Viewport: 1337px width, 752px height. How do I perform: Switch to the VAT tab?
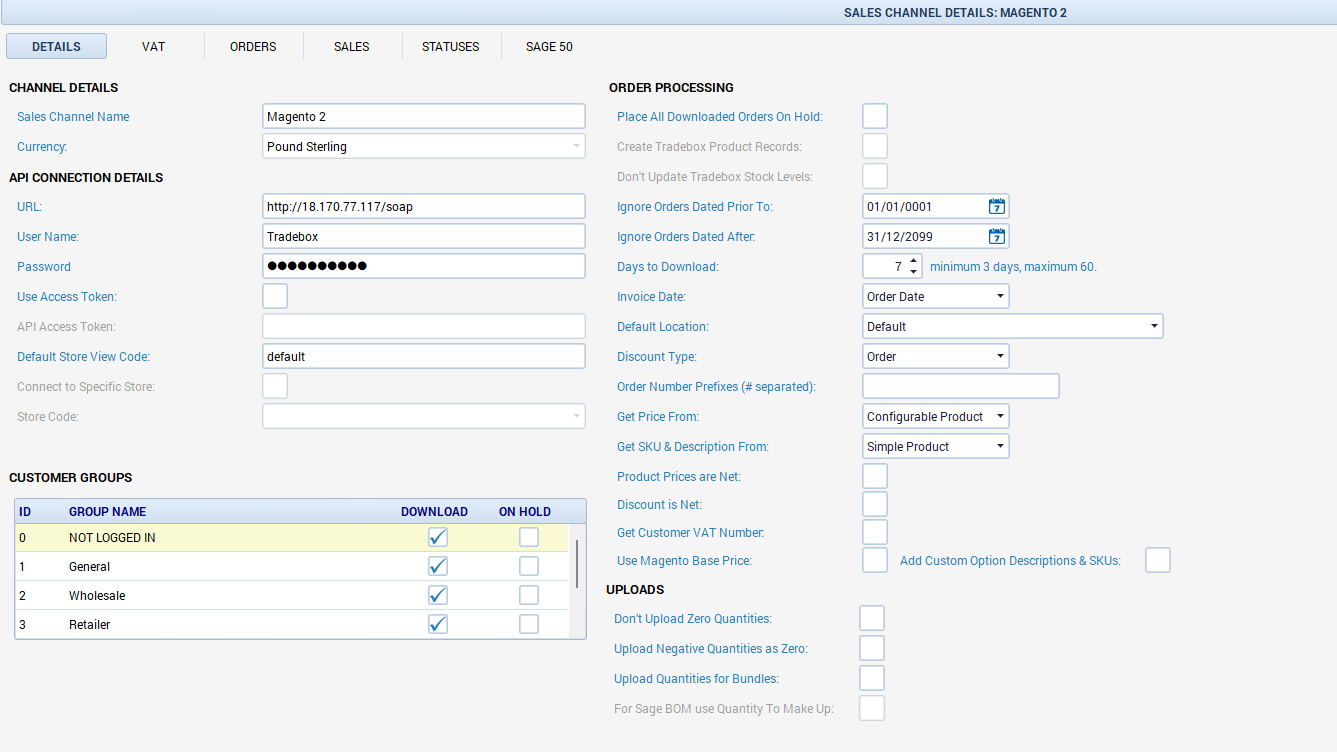tap(153, 47)
